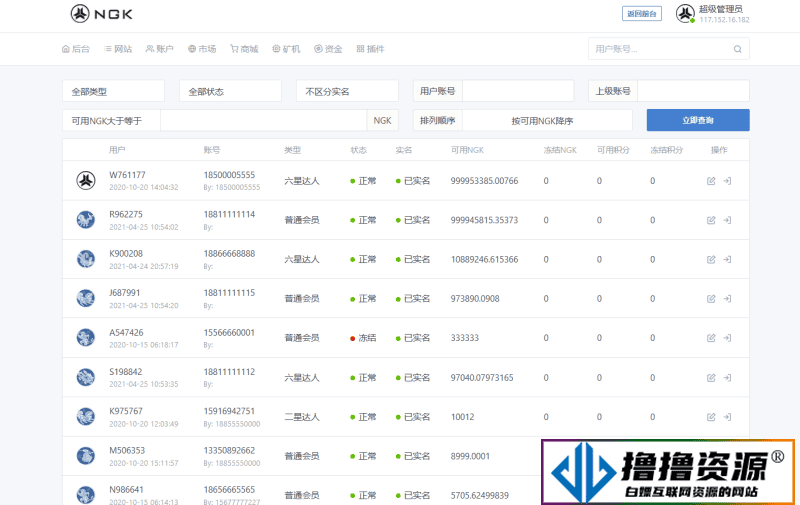Viewport: 800px width, 505px height.
Task: Click login-as icon for user J687991
Action: (728, 299)
